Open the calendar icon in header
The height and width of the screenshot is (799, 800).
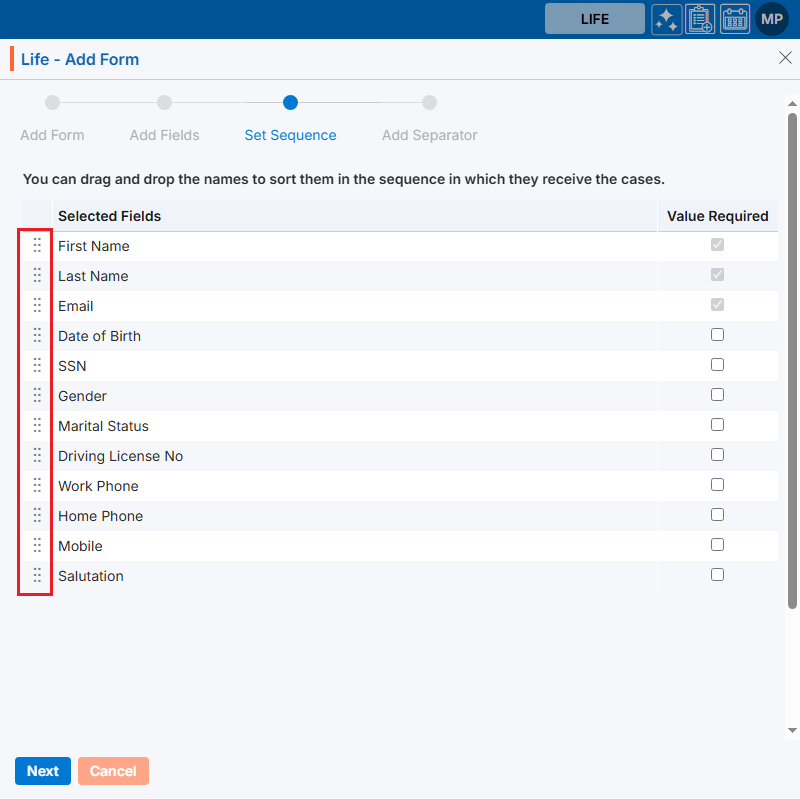[735, 19]
